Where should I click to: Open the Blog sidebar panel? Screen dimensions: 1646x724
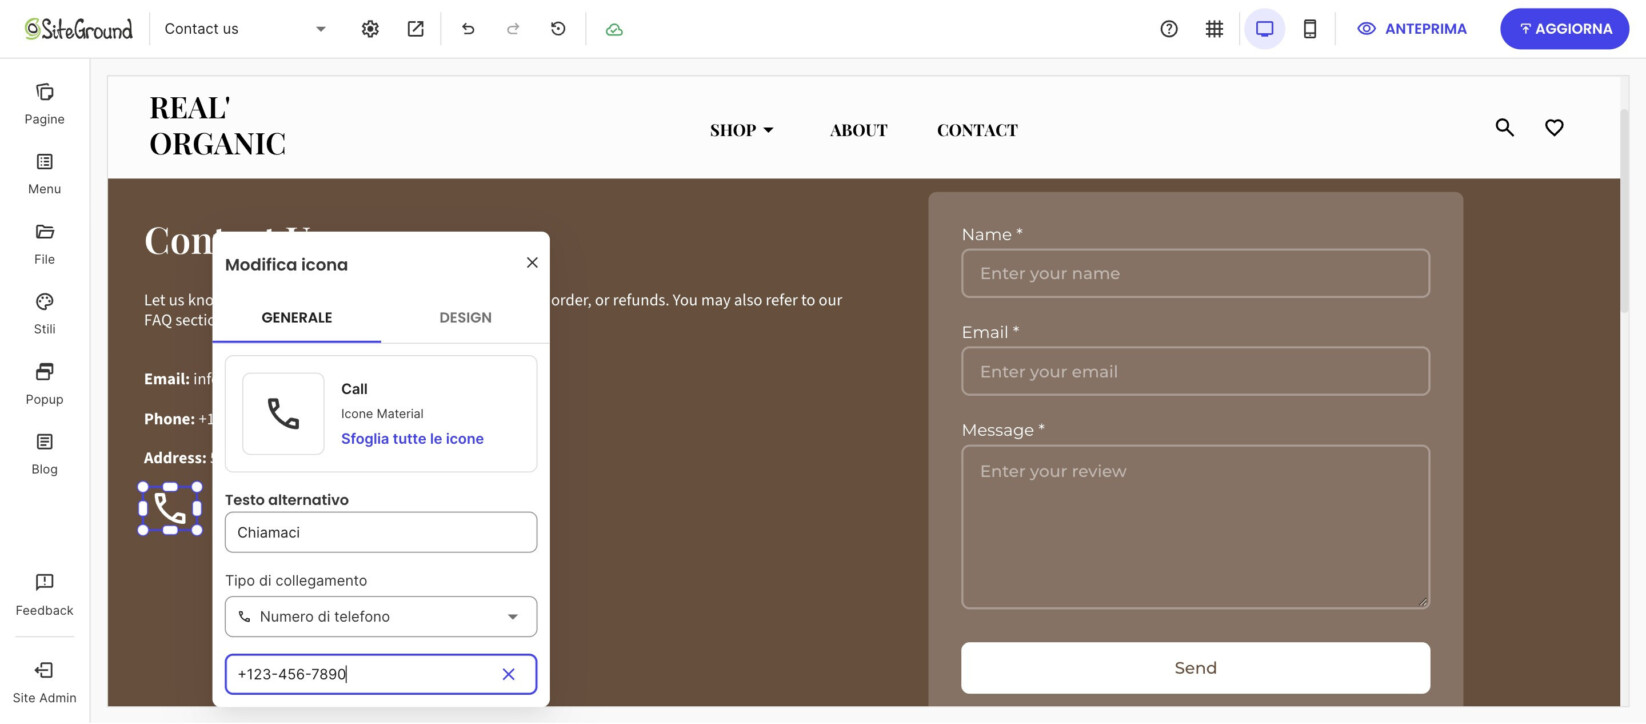point(44,454)
